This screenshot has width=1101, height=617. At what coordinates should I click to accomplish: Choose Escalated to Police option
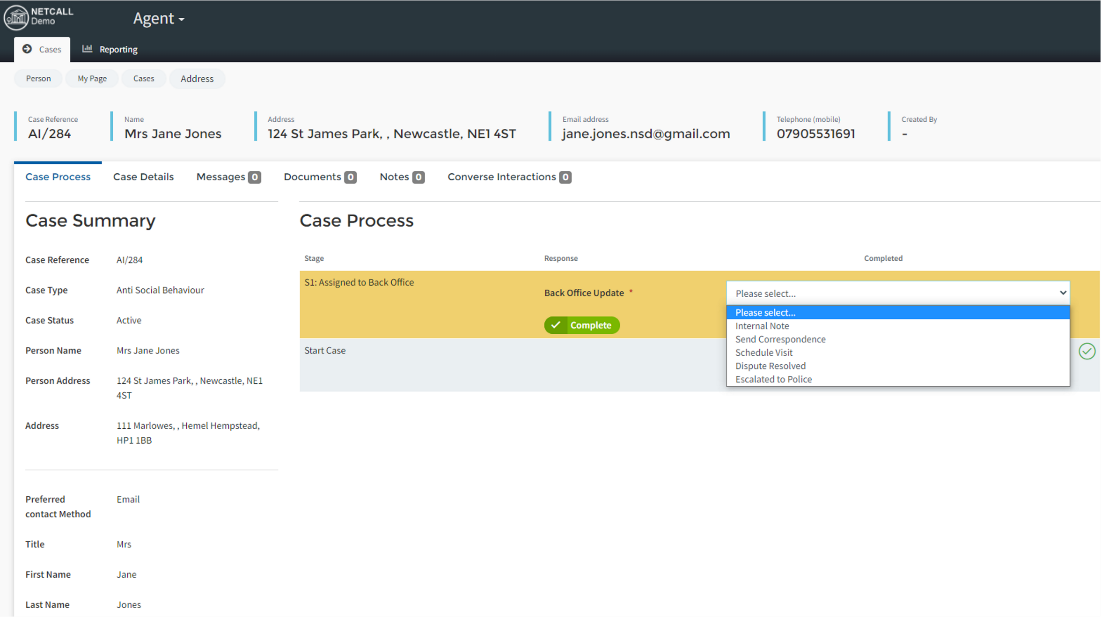[x=773, y=379]
